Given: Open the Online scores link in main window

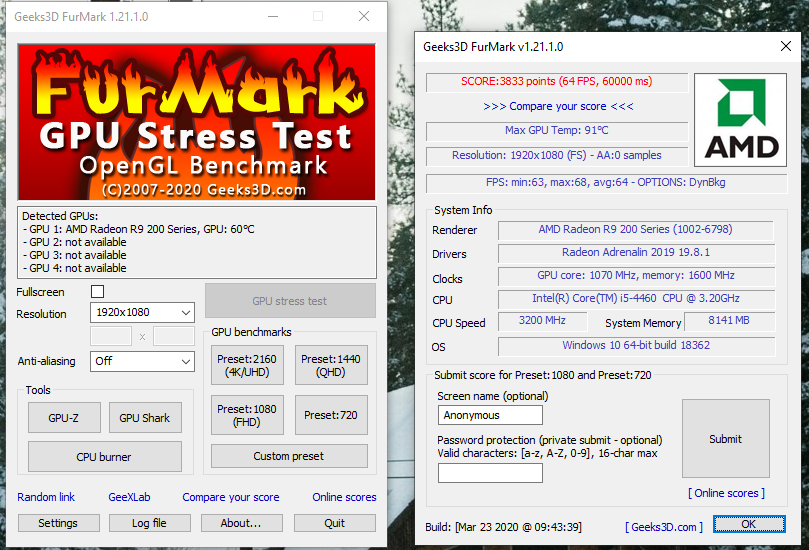Looking at the screenshot, I should [x=344, y=497].
